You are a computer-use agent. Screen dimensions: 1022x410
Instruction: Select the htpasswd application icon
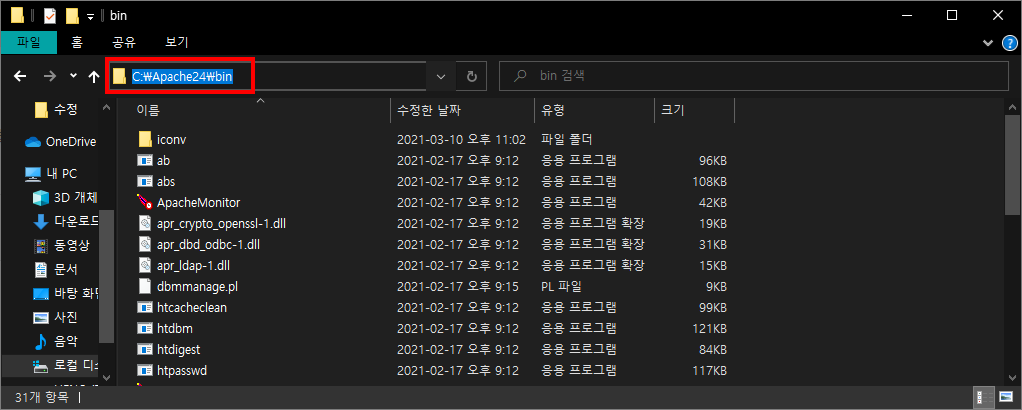[x=145, y=370]
